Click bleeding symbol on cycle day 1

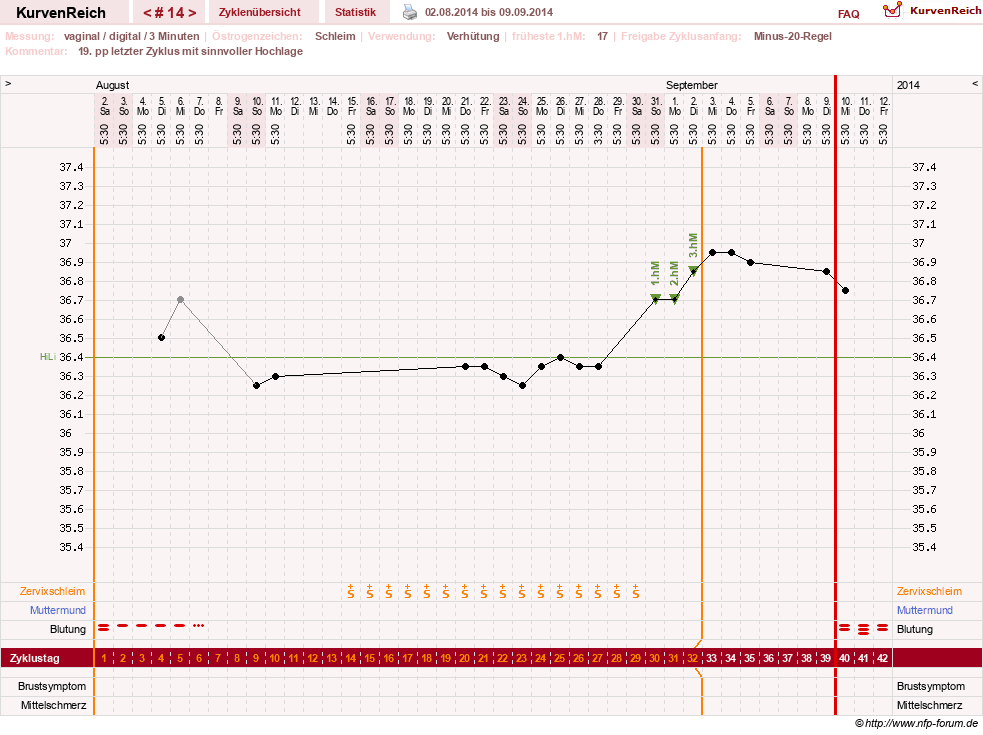(103, 627)
